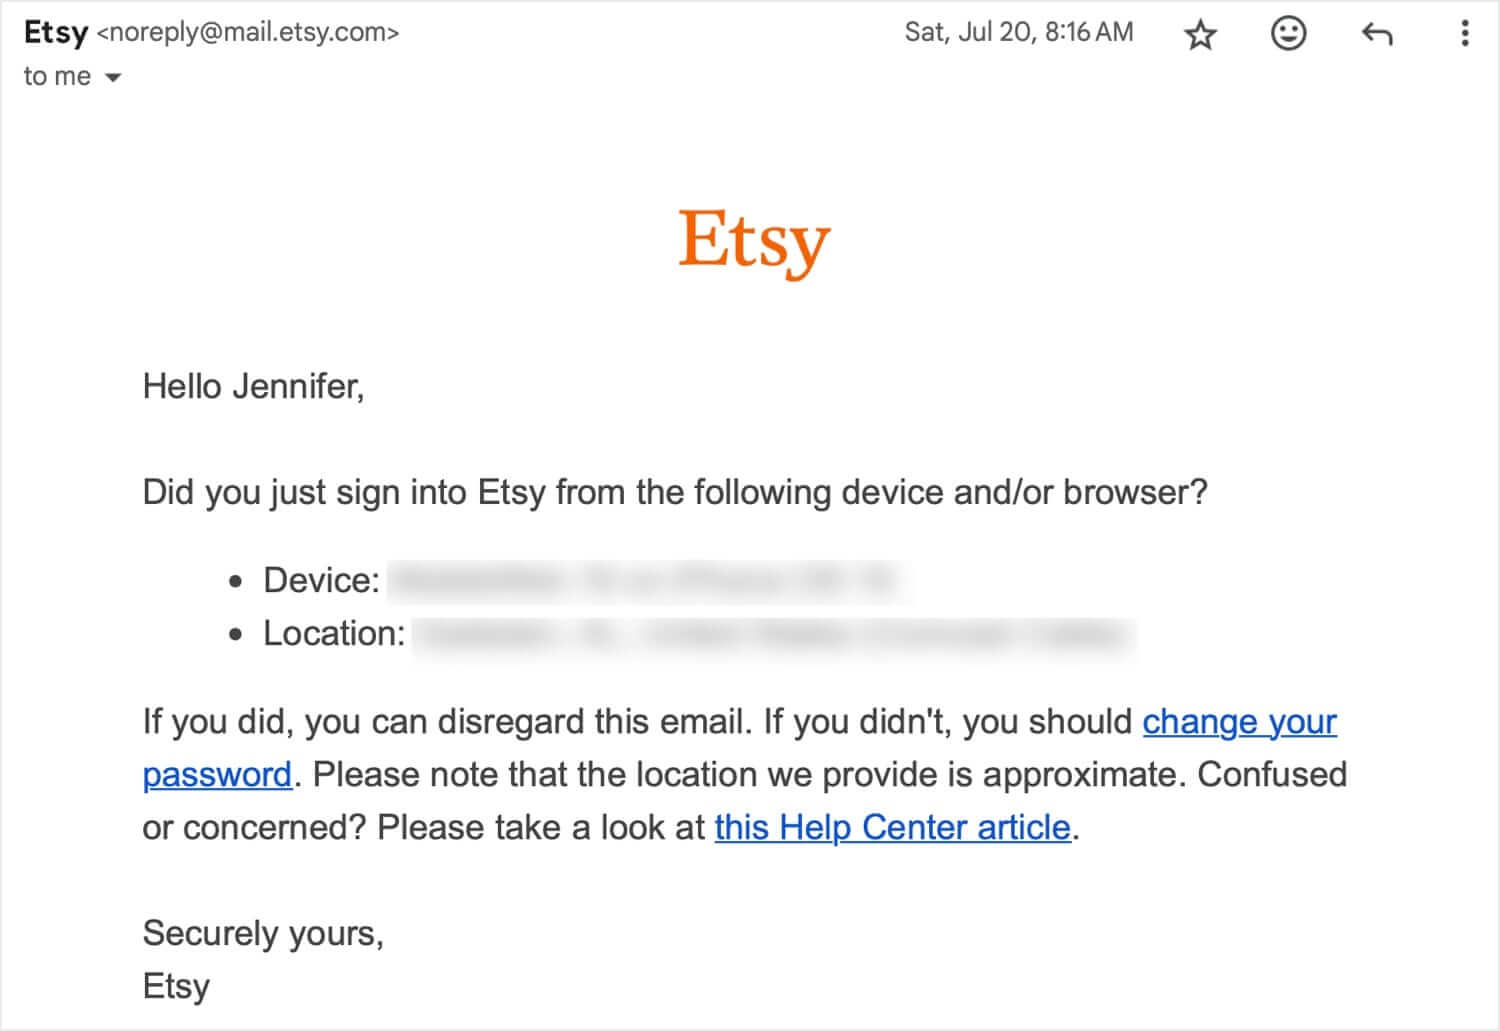1500x1031 pixels.
Task: Add an emoji reaction to the message
Action: tap(1288, 33)
